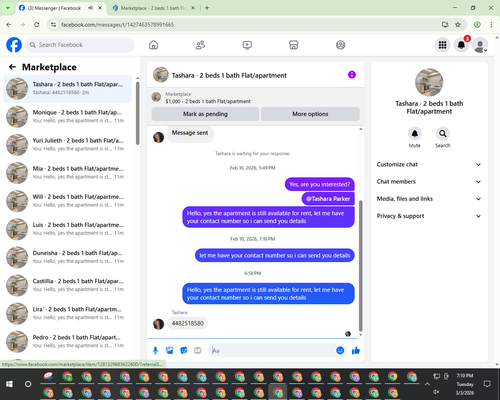The image size is (500, 400).
Task: Search in conversation using the magnifier icon
Action: tap(443, 134)
